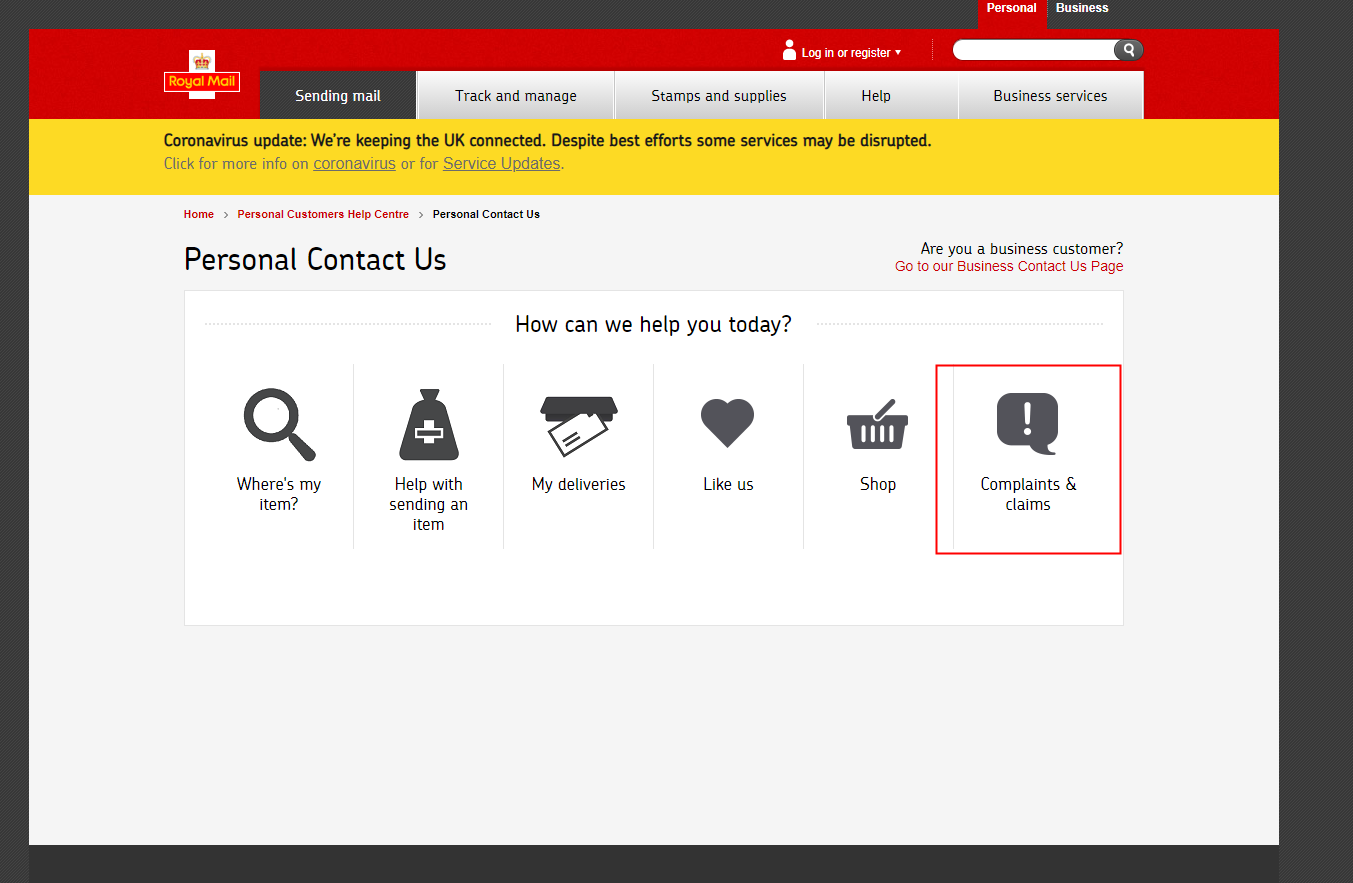Screen dimensions: 1353x883
Task: Go to Business Contact Us Page link
Action: click(x=1008, y=267)
